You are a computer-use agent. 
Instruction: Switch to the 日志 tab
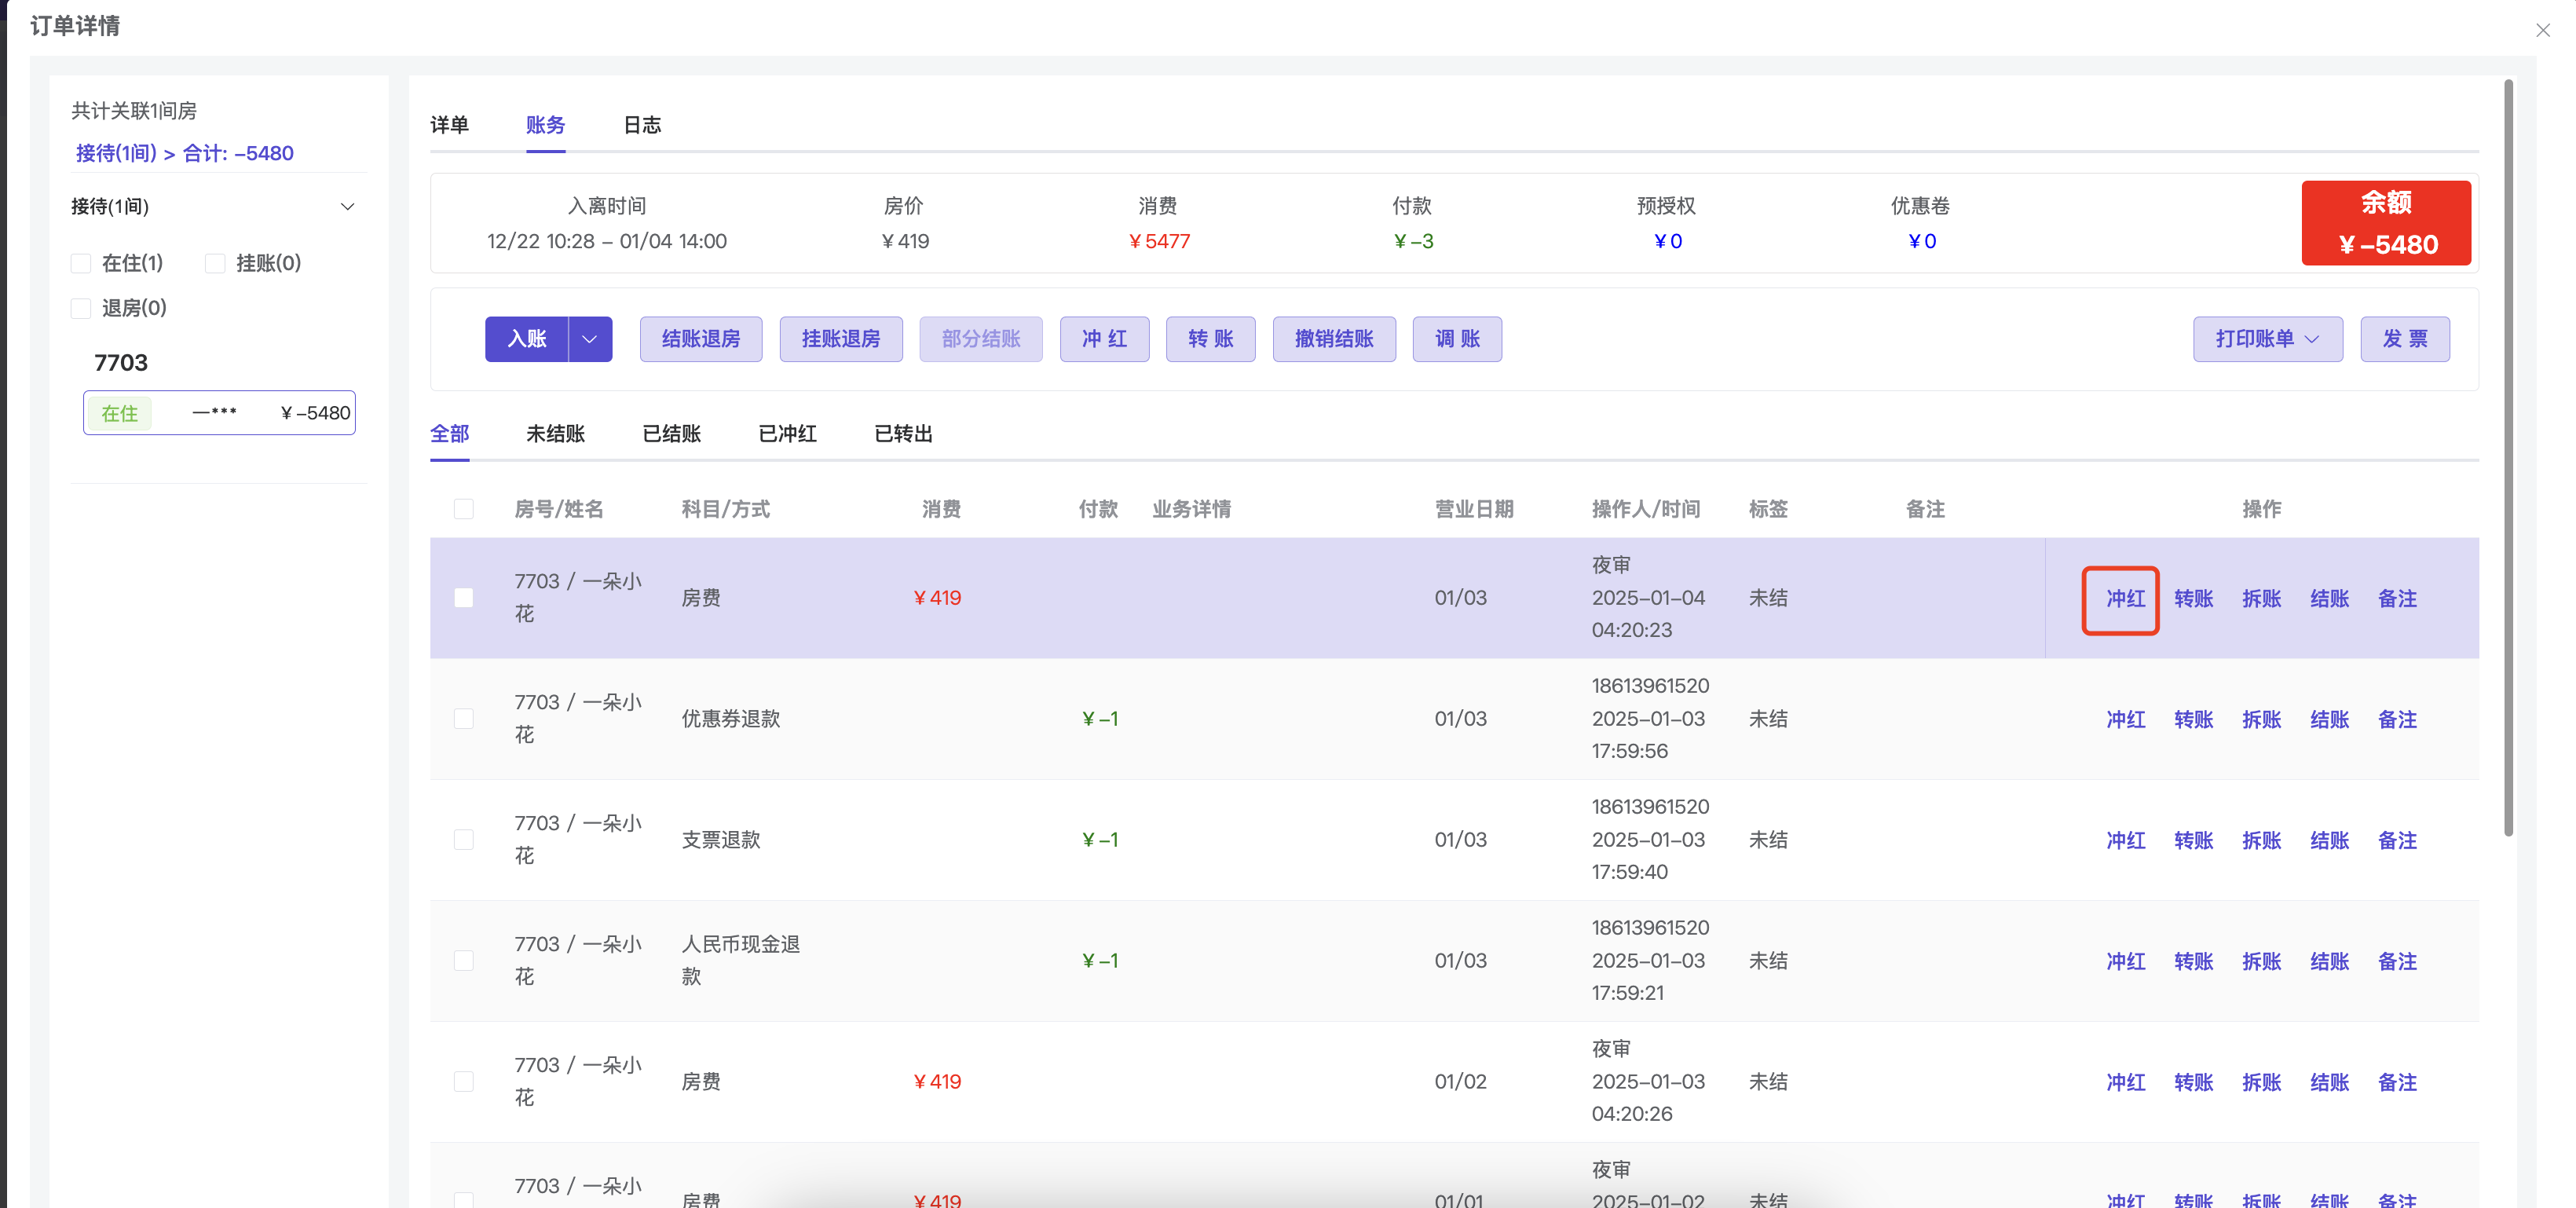[642, 125]
